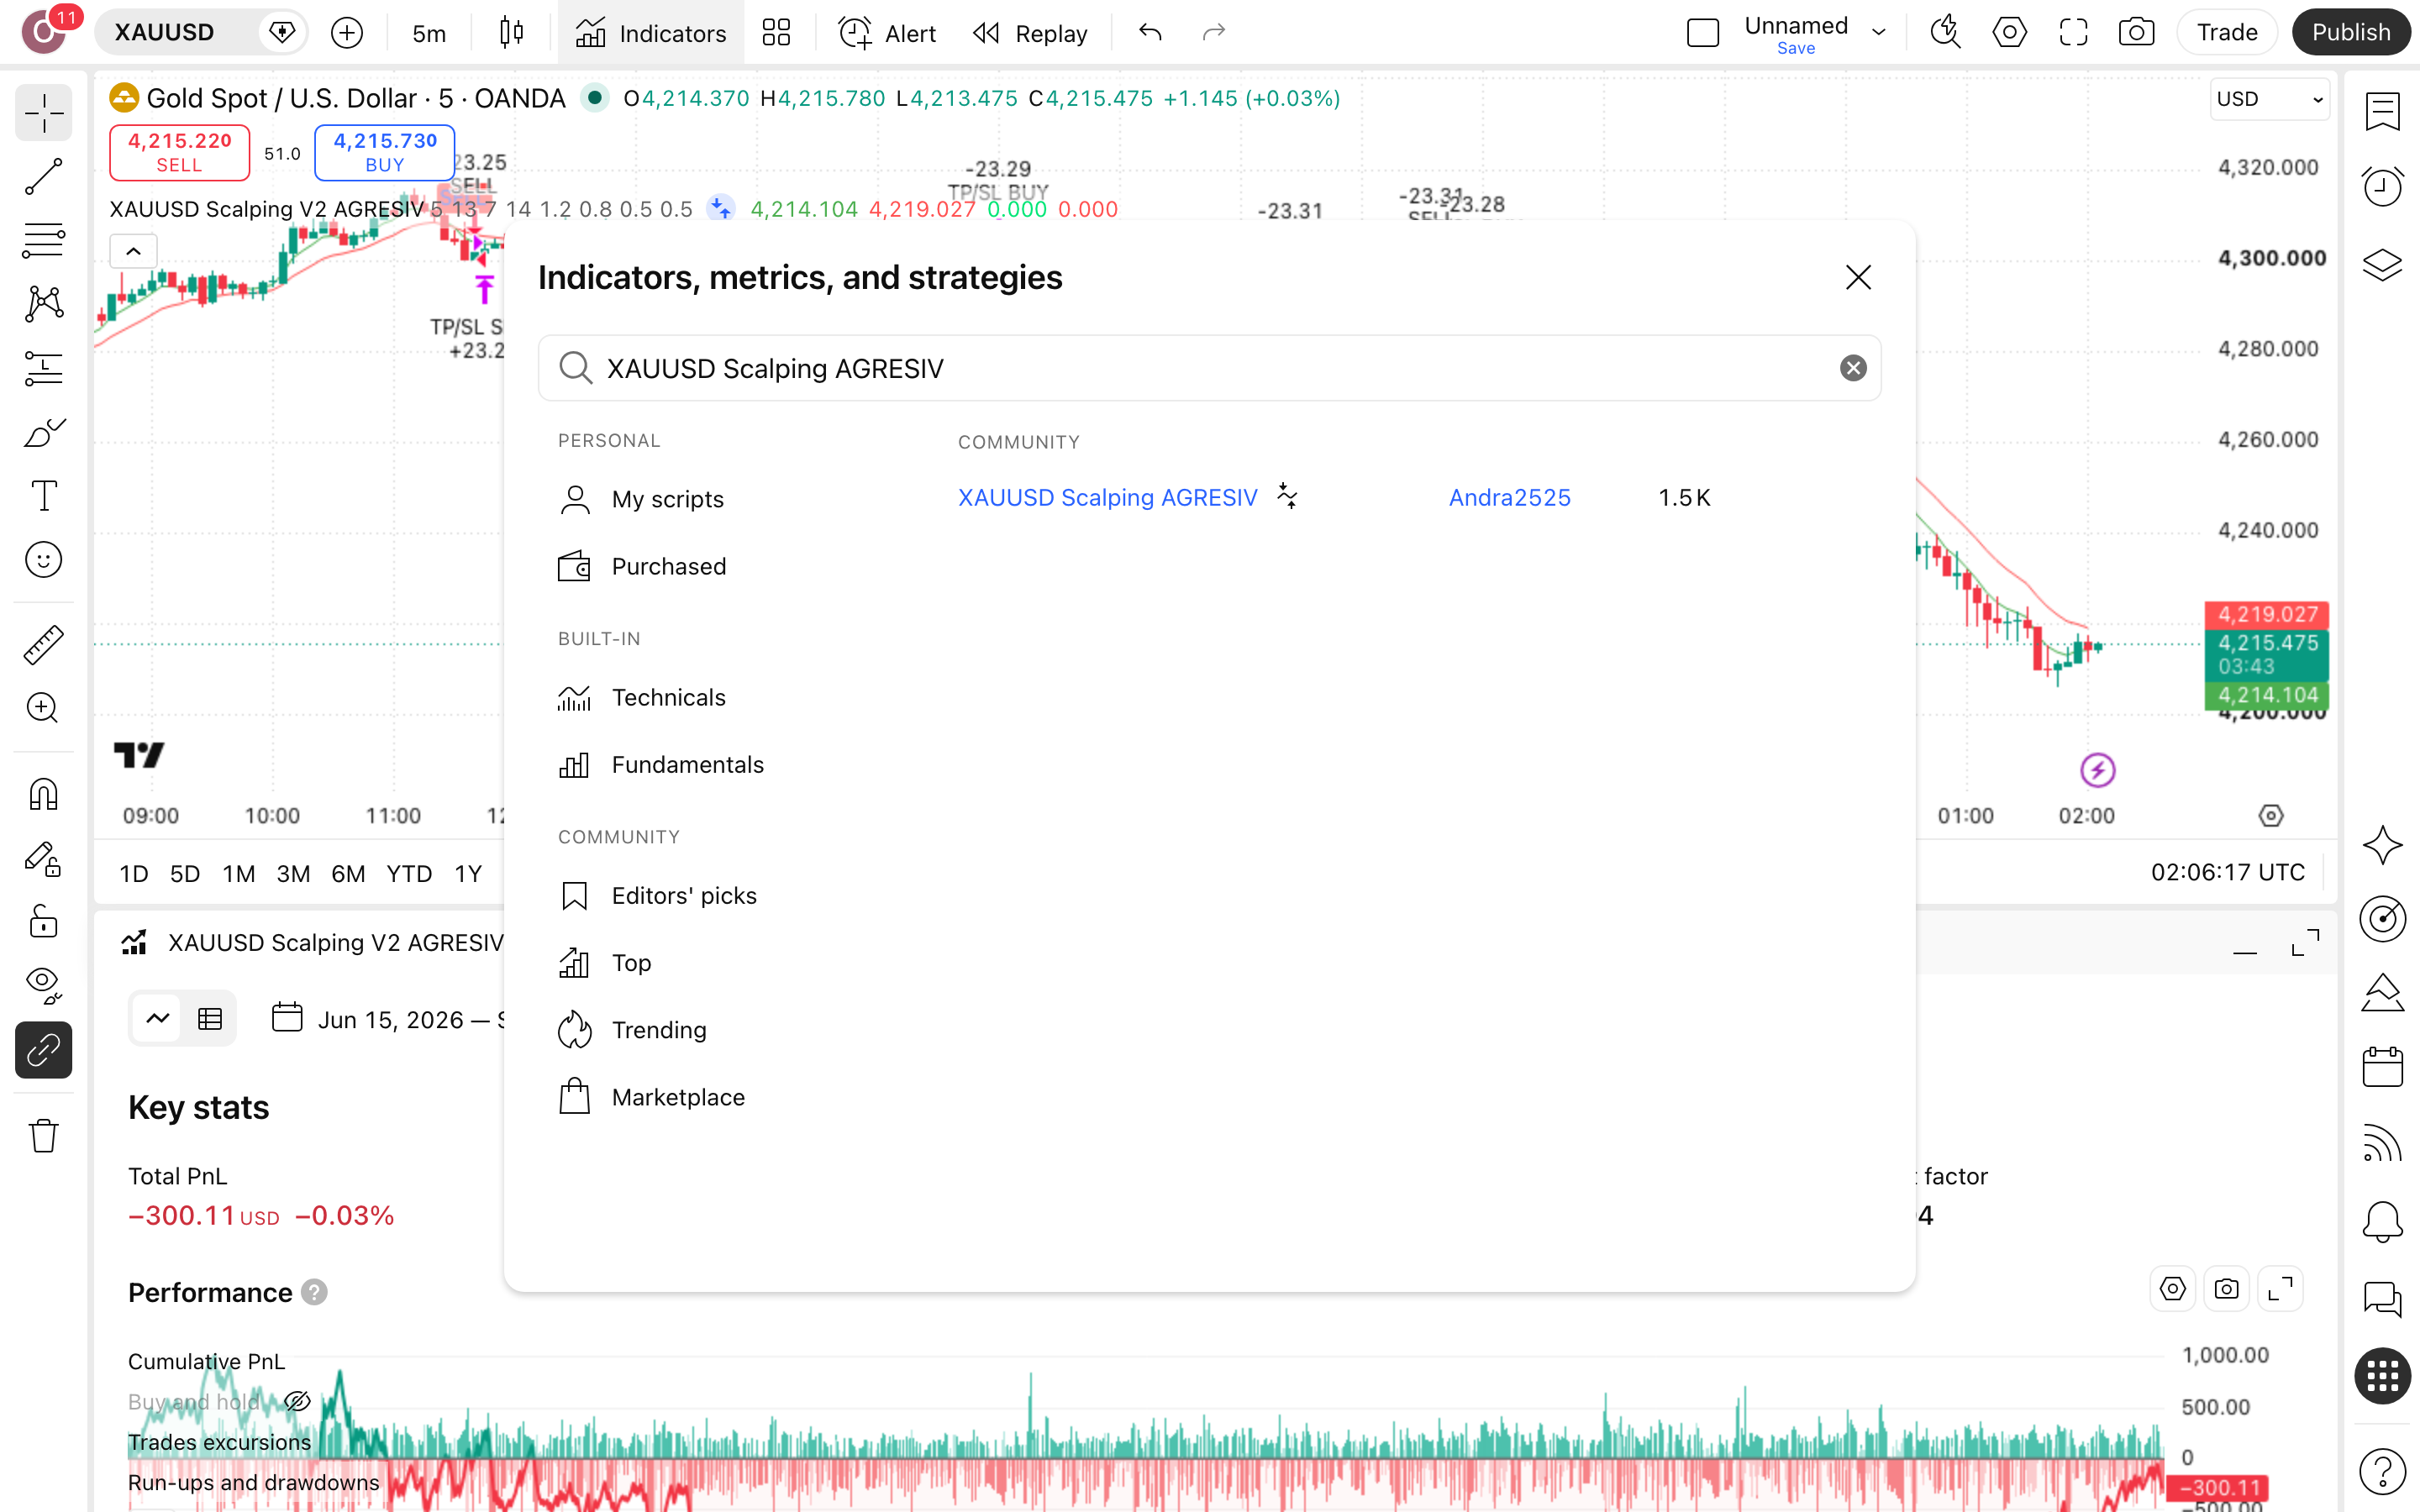
Task: Open the emoji icons tool
Action: coord(43,560)
